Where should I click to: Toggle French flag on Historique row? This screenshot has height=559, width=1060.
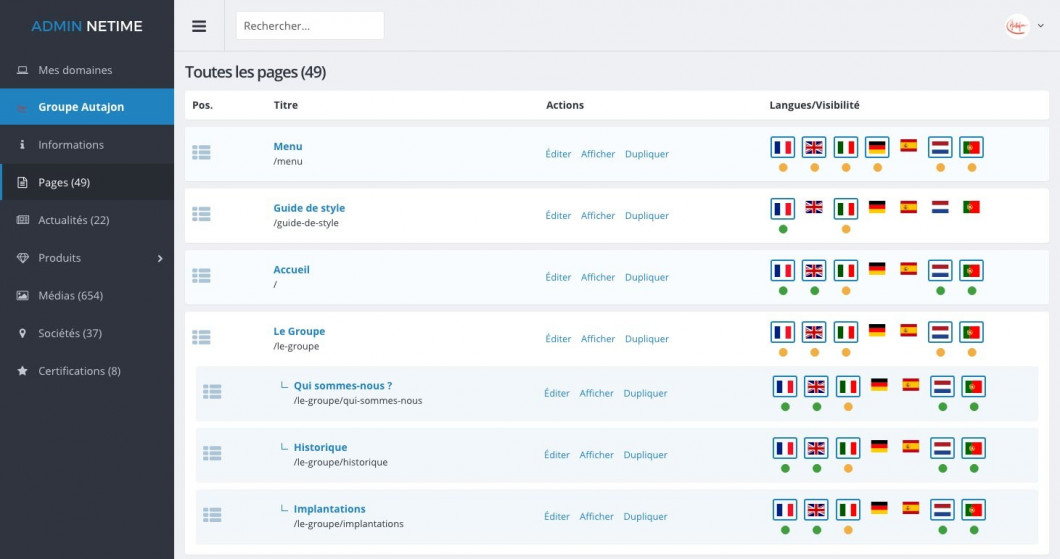point(785,448)
